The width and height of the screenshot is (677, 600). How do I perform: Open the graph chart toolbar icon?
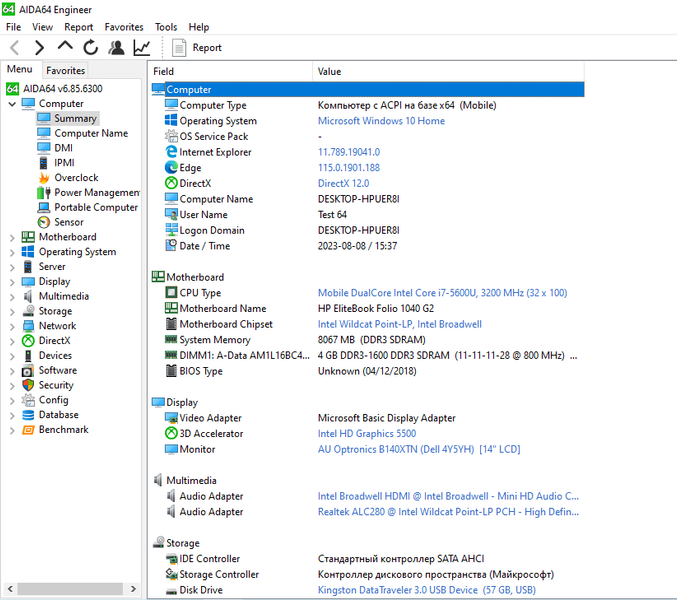coord(142,47)
